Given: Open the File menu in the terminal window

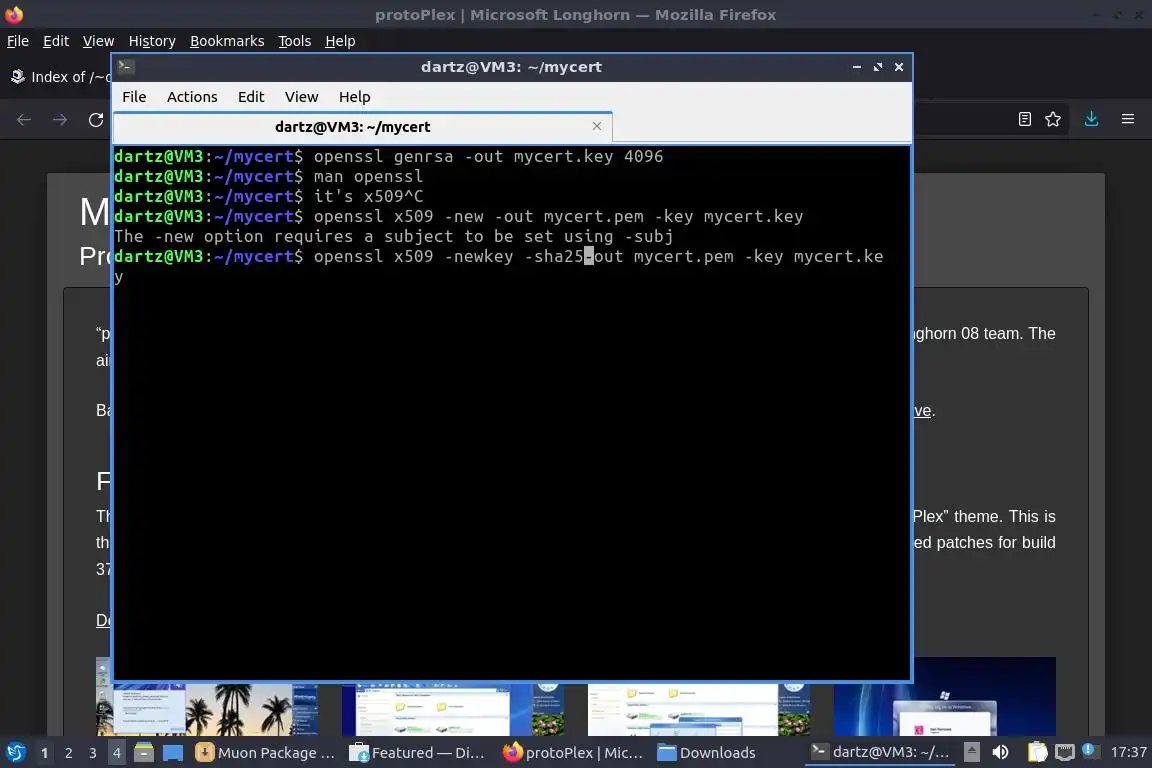Looking at the screenshot, I should (x=134, y=97).
